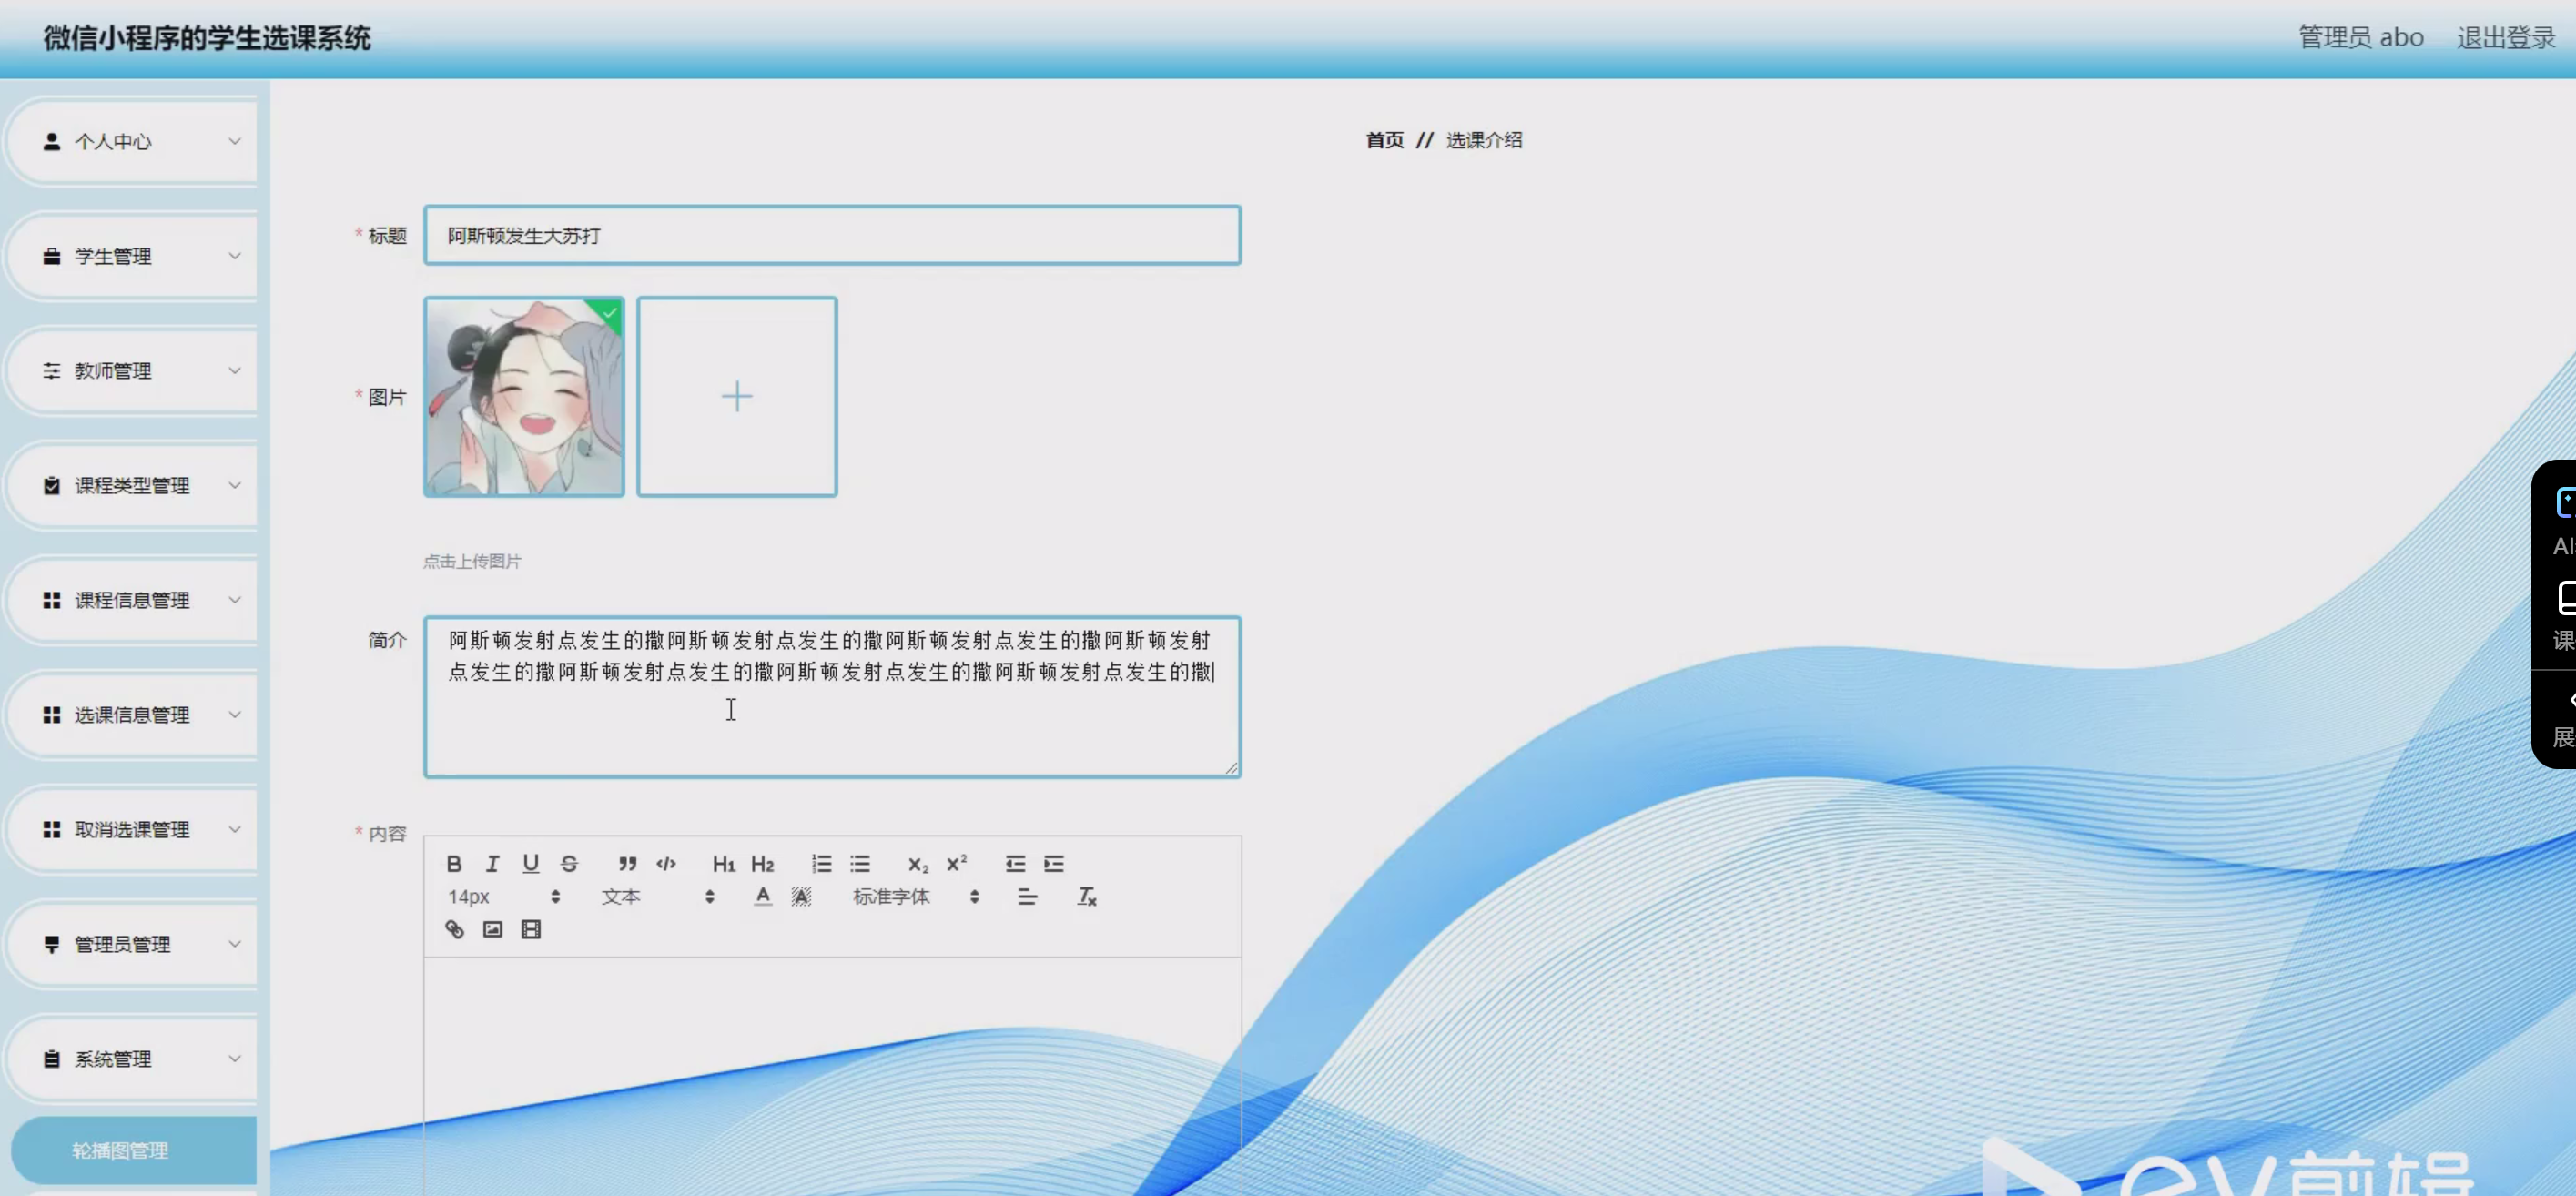Click the 个人中心 person icon
This screenshot has width=2576, height=1196.
point(52,141)
